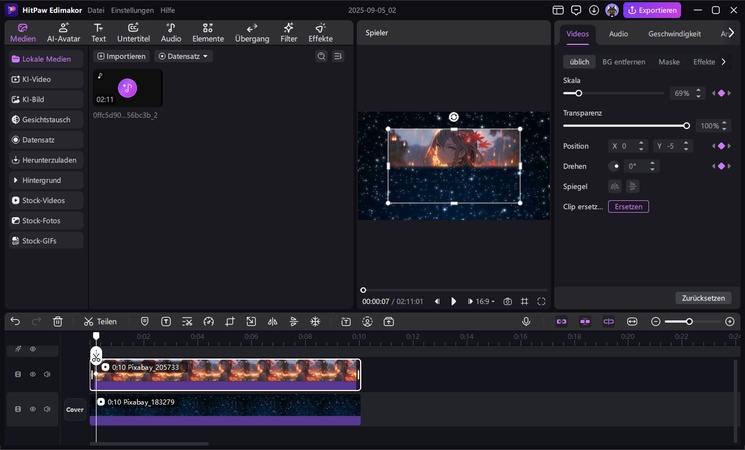Click the 02:11 audio file thumbnail
The image size is (745, 450).
coord(127,88)
